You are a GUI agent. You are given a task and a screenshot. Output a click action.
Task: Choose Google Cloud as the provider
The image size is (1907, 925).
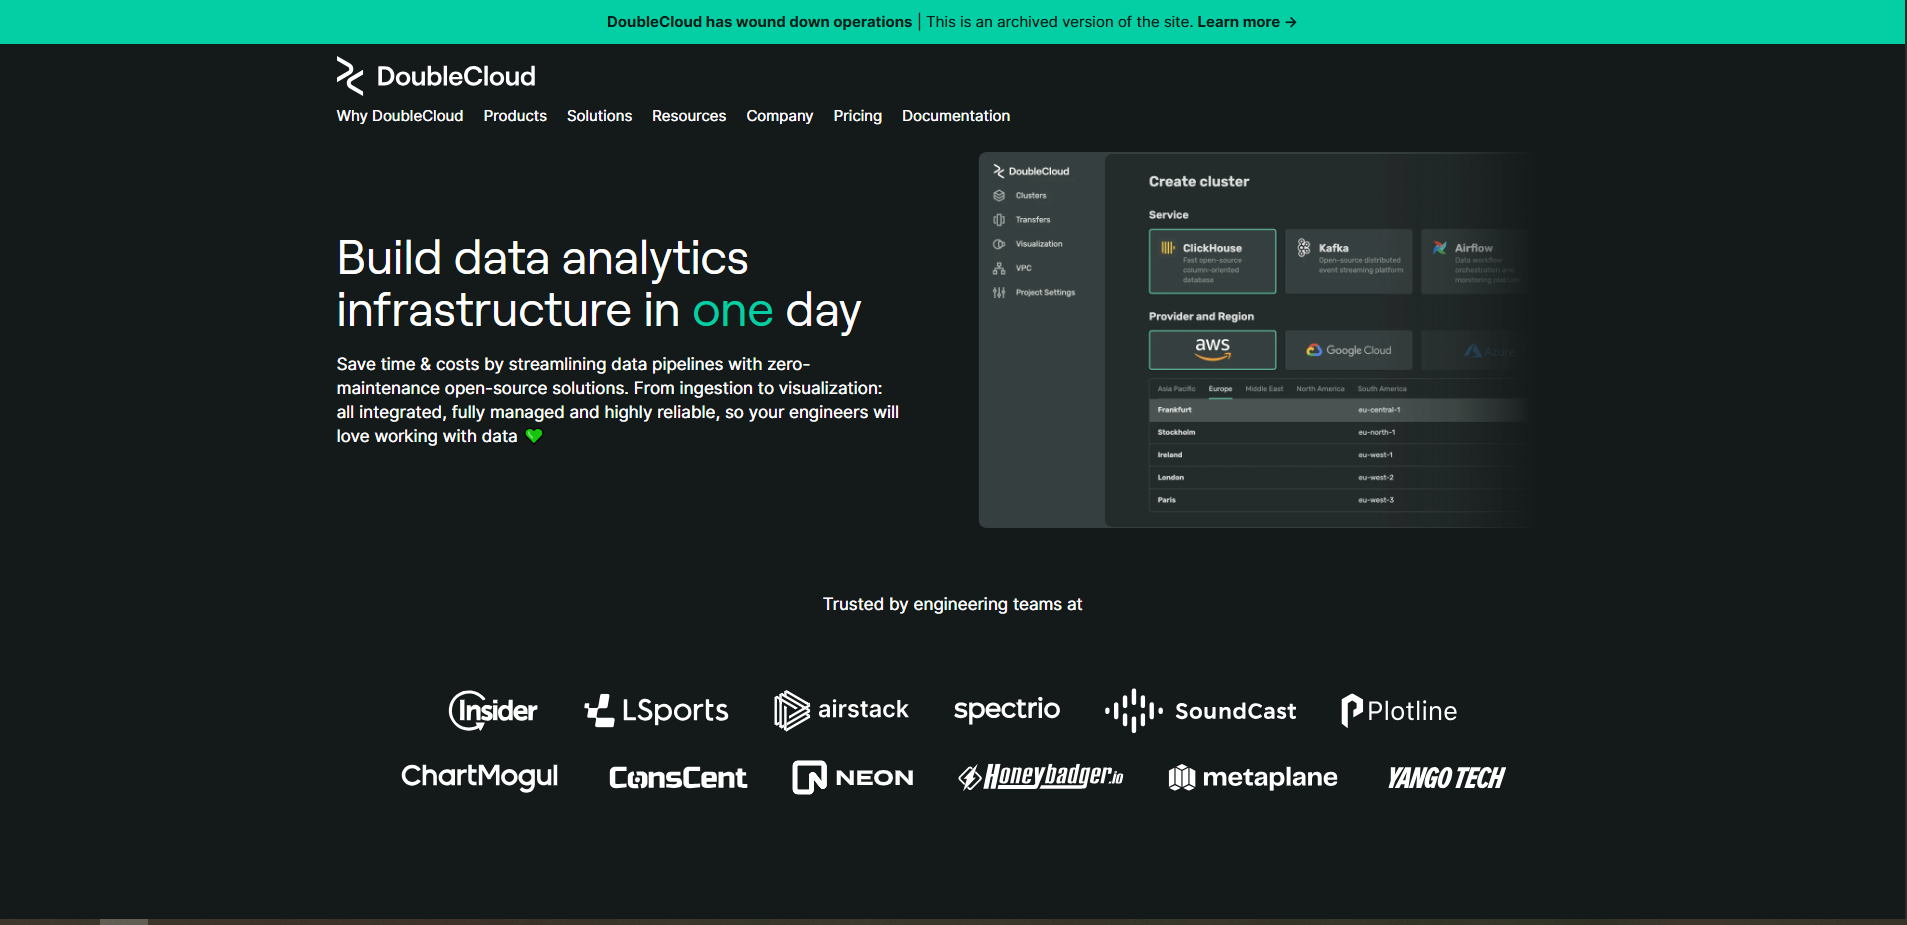(x=1348, y=350)
